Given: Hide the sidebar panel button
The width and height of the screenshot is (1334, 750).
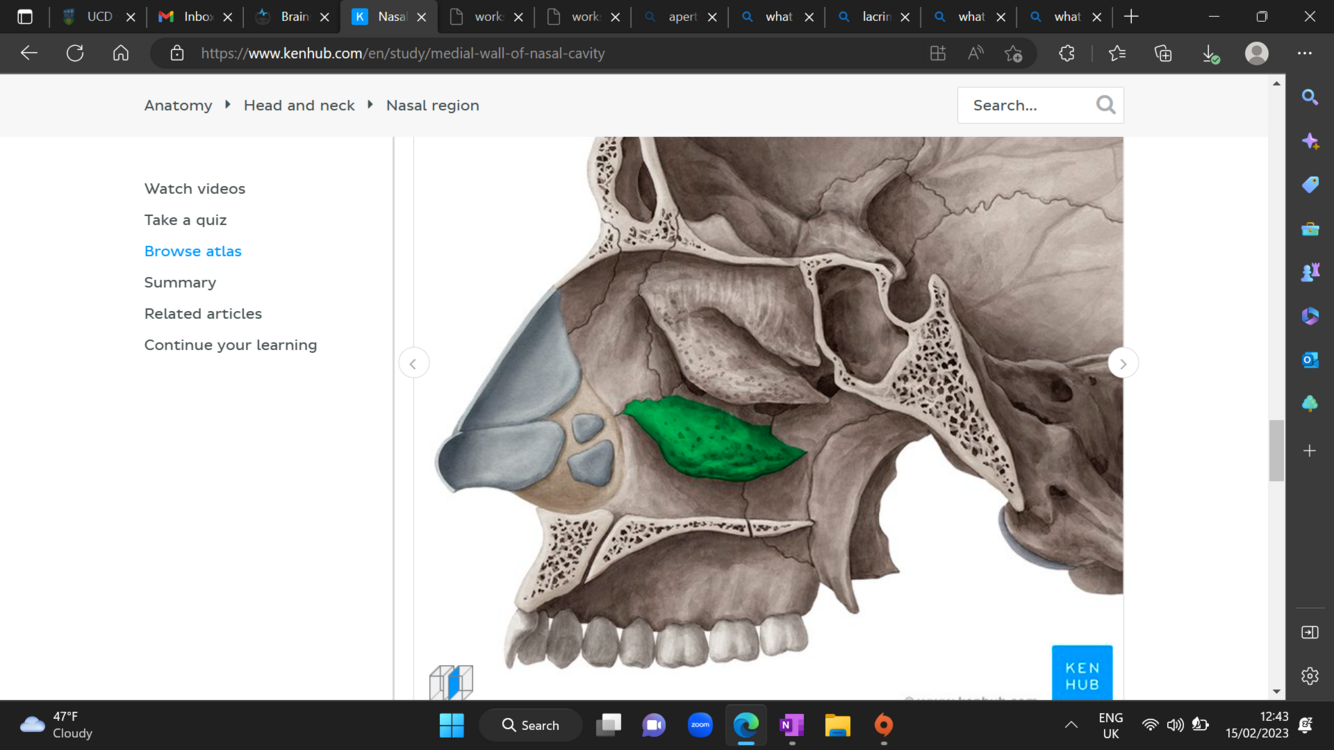Looking at the screenshot, I should coord(1310,633).
